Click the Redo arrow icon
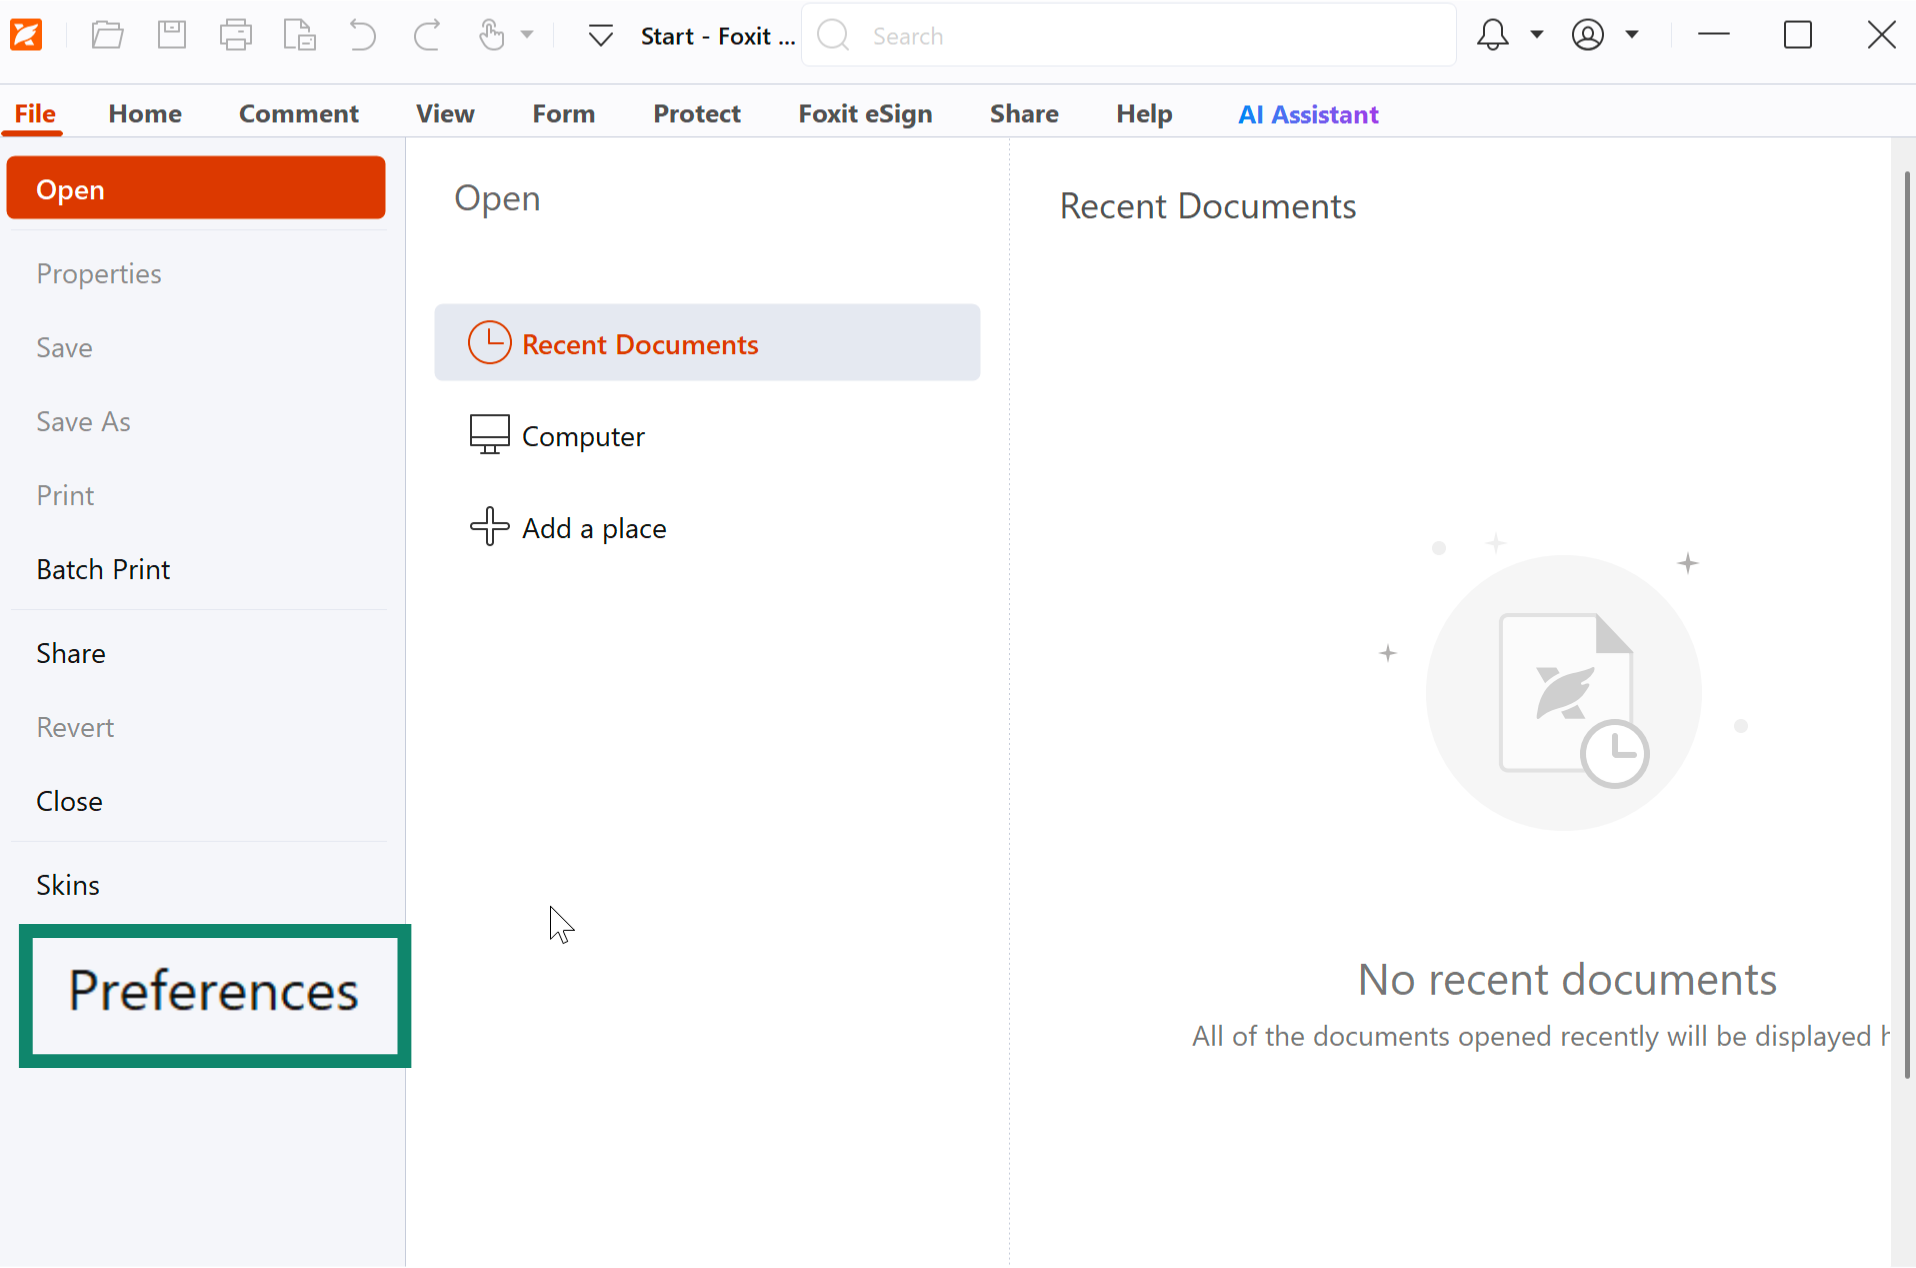Image resolution: width=1916 pixels, height=1268 pixels. click(x=427, y=35)
